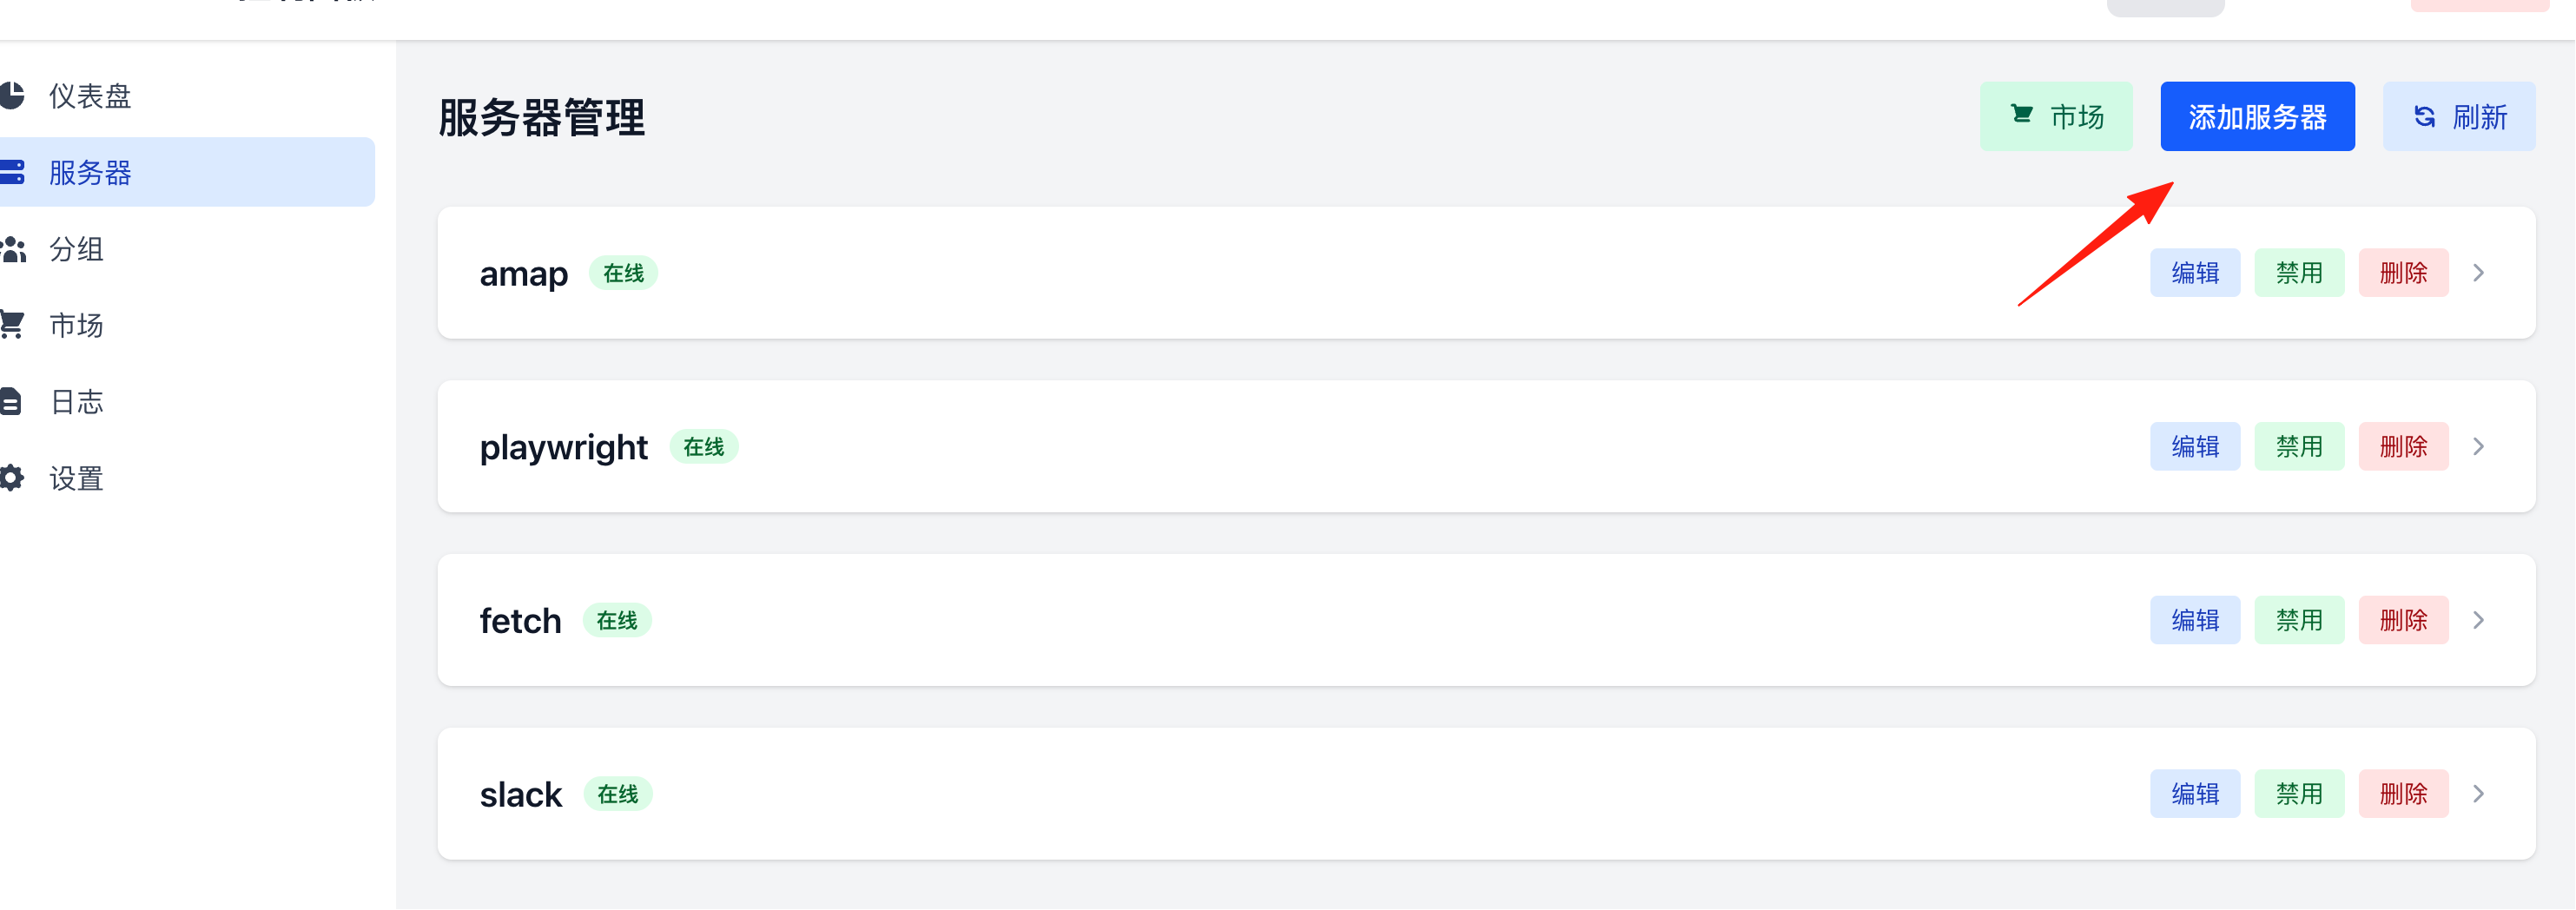Disable the playwright server with 禁用
The width and height of the screenshot is (2576, 910).
(x=2299, y=447)
